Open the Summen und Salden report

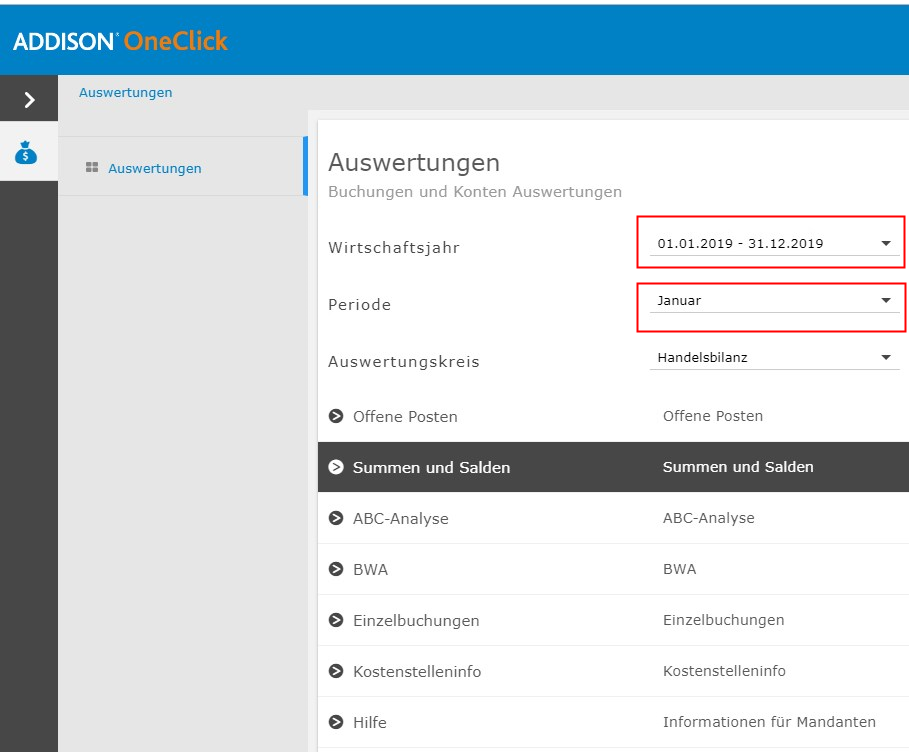coord(431,468)
